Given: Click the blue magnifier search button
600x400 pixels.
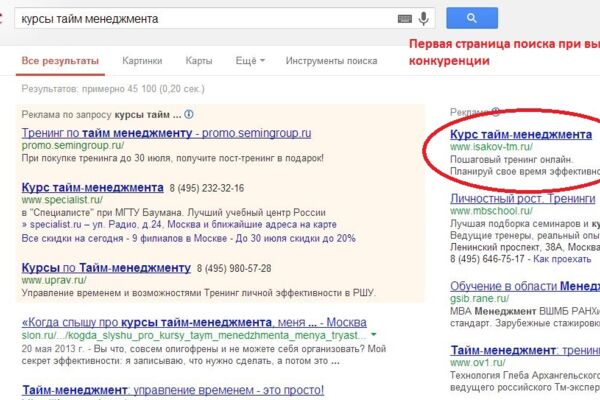Looking at the screenshot, I should point(472,18).
